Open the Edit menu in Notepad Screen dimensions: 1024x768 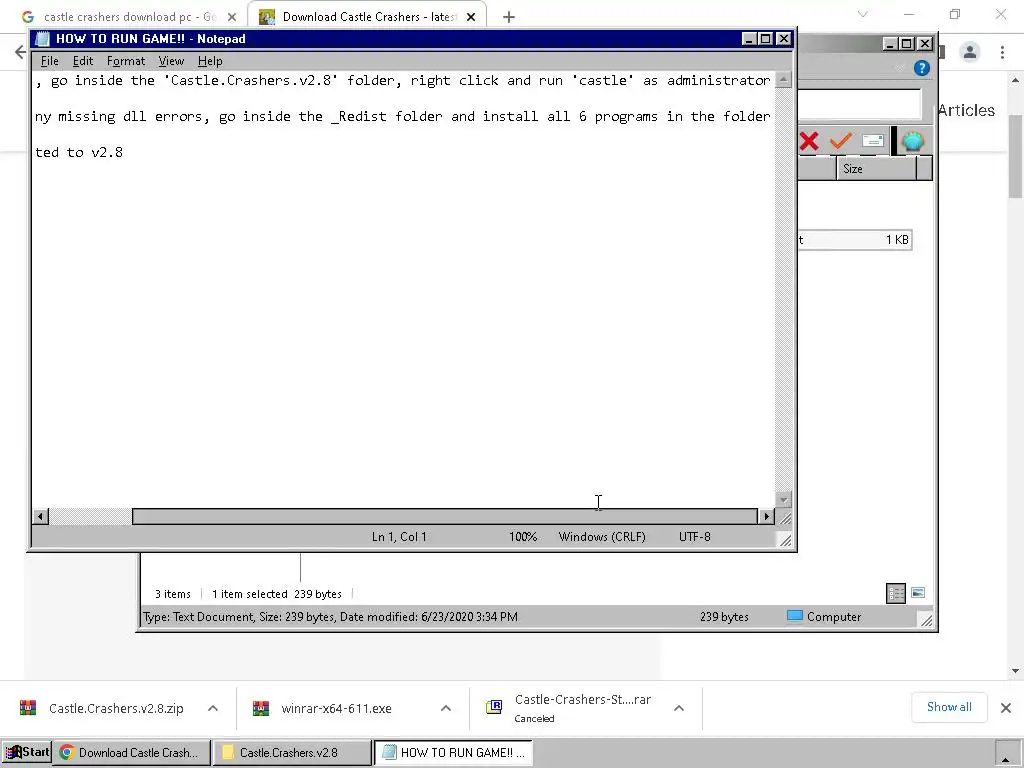point(82,61)
